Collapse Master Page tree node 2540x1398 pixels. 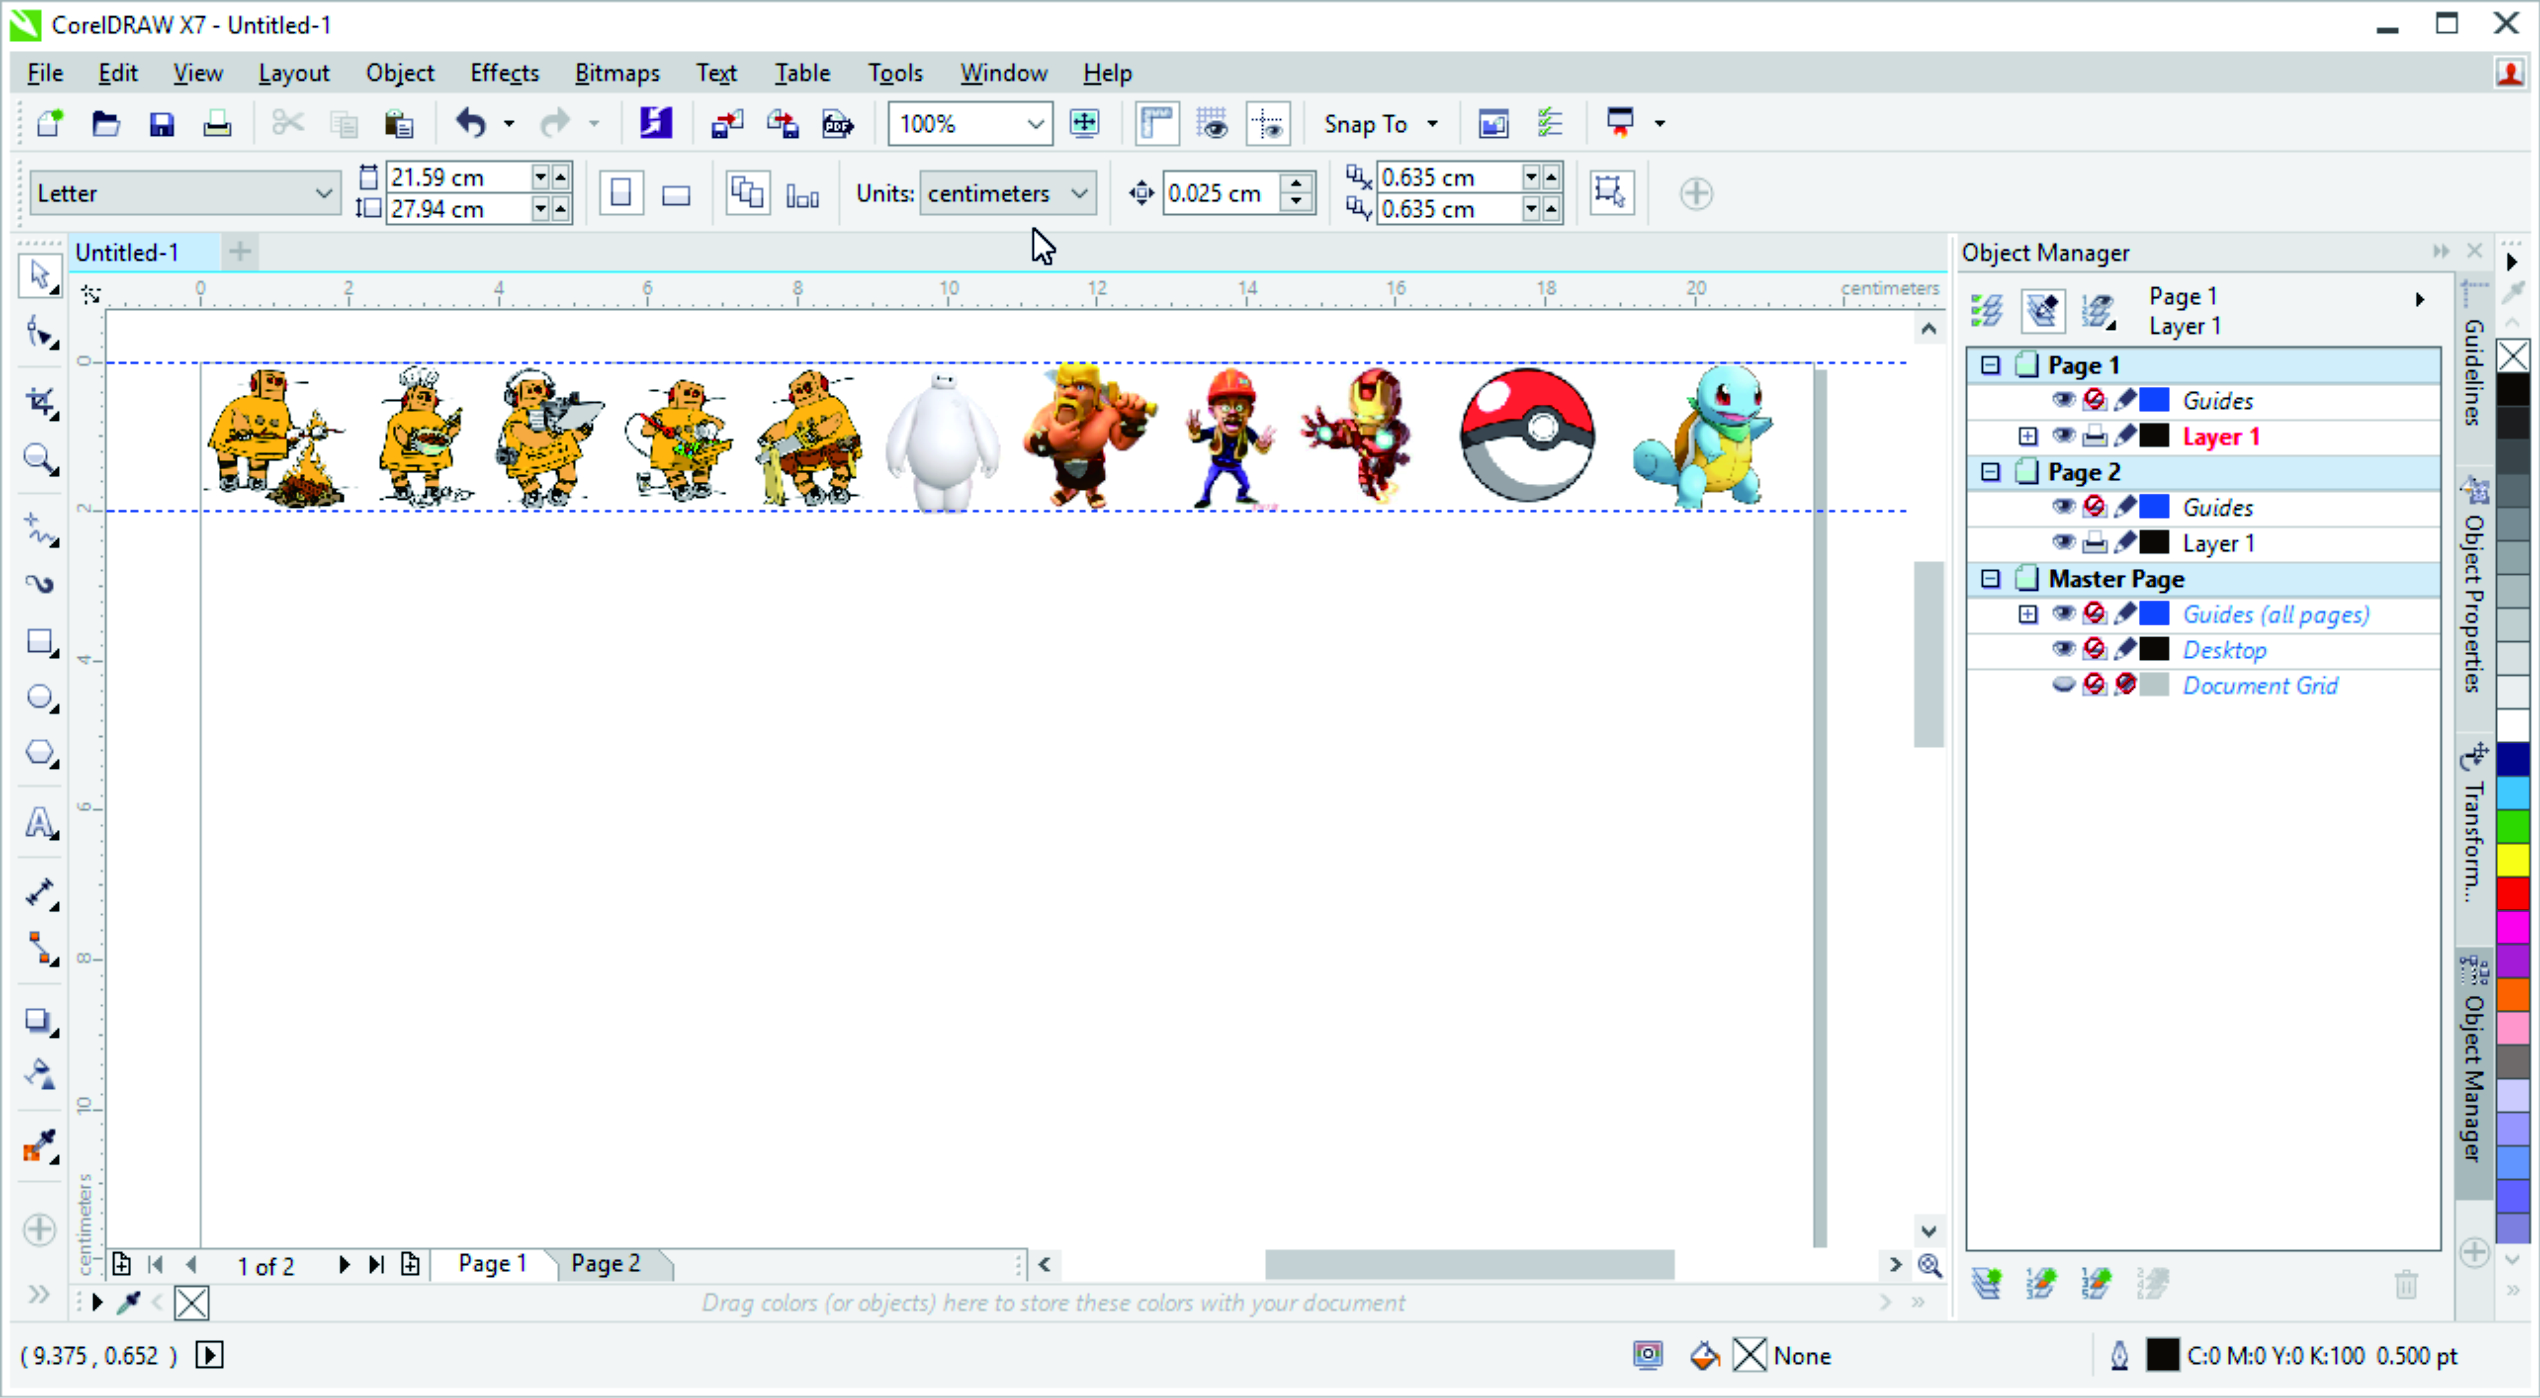coord(1990,578)
